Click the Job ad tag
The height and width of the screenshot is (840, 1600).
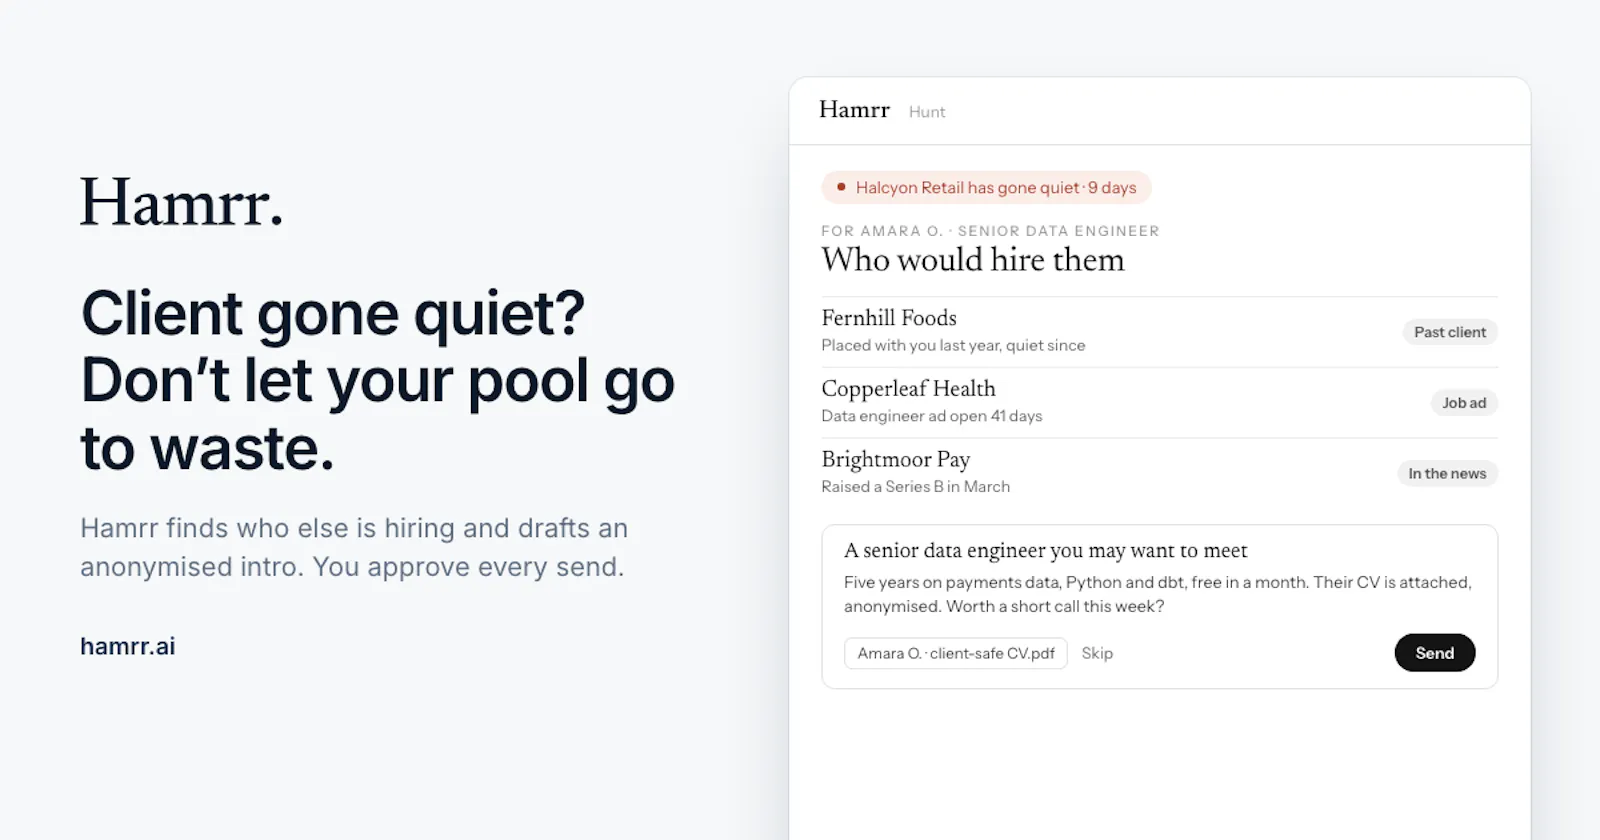[1464, 403]
